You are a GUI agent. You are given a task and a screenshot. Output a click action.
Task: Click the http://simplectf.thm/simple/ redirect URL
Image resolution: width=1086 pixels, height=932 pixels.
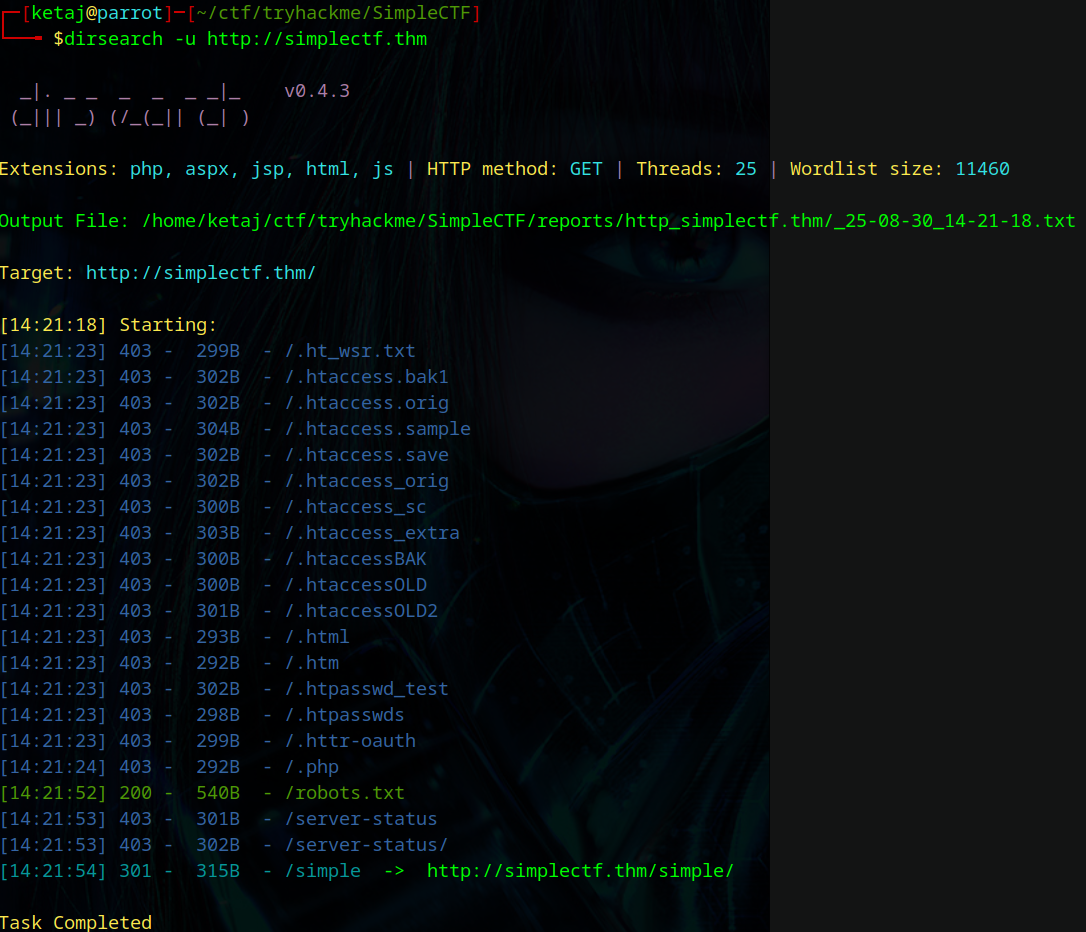pos(580,871)
